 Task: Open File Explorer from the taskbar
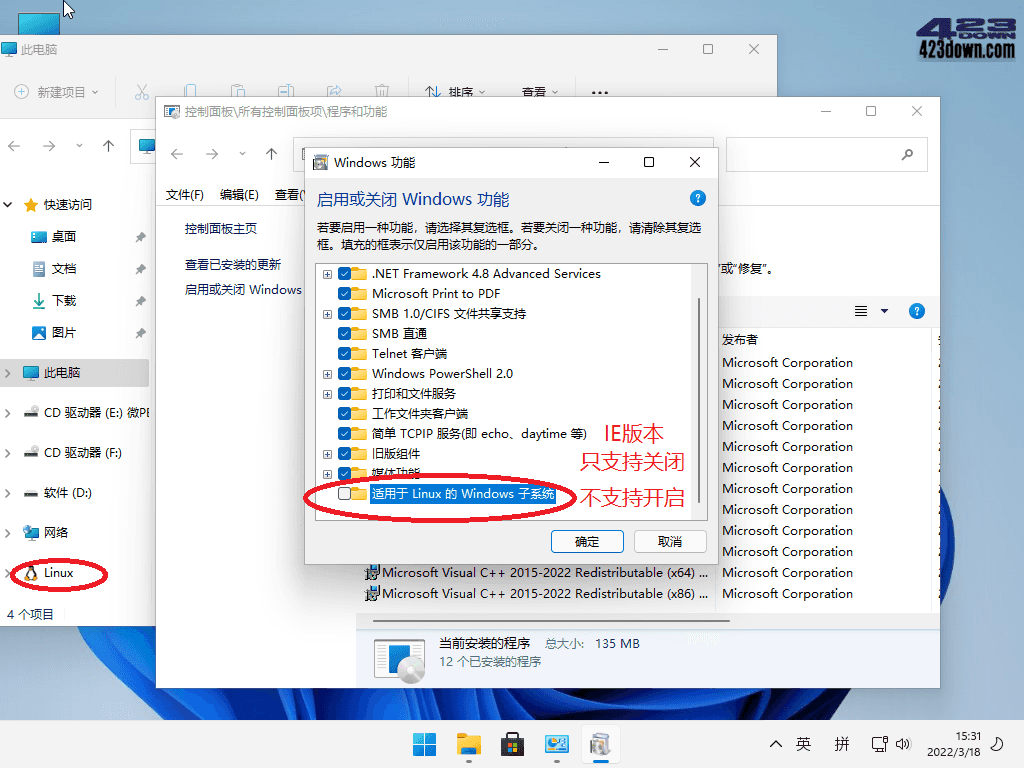pyautogui.click(x=469, y=744)
